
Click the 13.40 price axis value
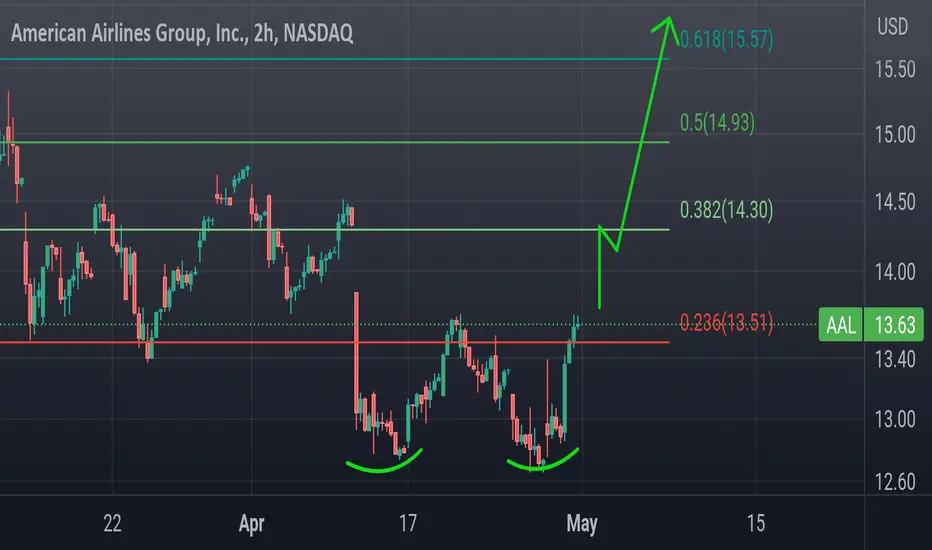[x=895, y=359]
